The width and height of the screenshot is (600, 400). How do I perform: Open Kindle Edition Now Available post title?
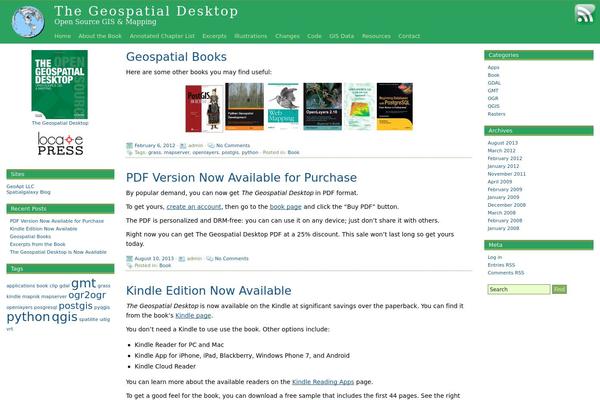(209, 291)
